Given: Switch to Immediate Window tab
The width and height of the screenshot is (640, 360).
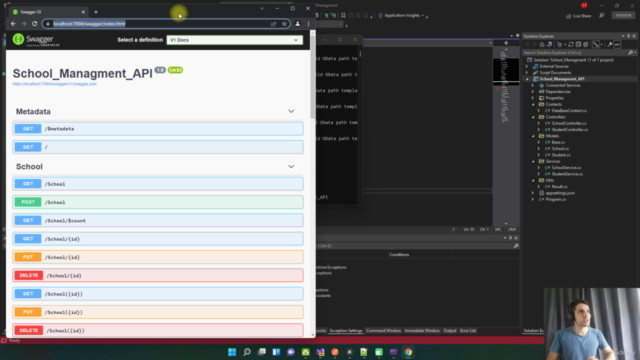Looking at the screenshot, I should click(x=422, y=331).
